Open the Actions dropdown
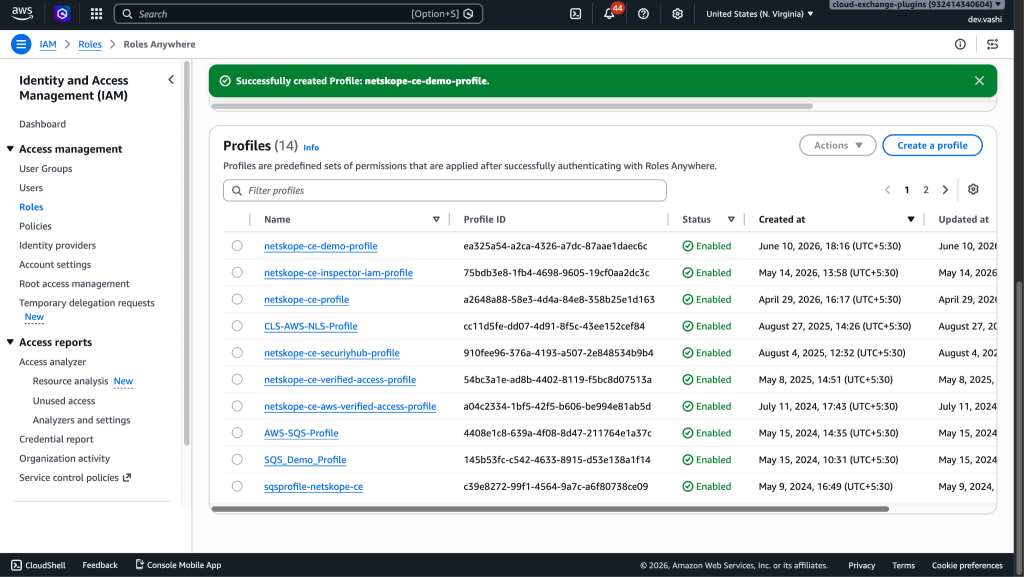 pyautogui.click(x=837, y=146)
